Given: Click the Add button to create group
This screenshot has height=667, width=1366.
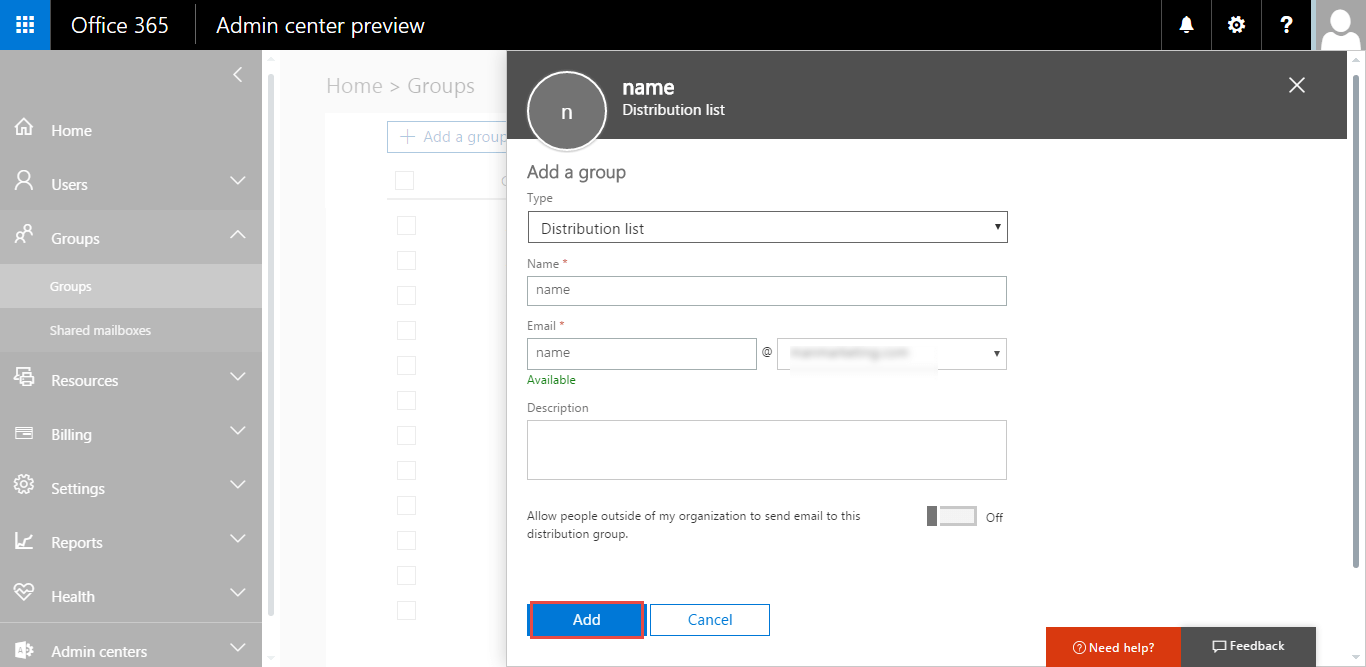Looking at the screenshot, I should (x=586, y=619).
